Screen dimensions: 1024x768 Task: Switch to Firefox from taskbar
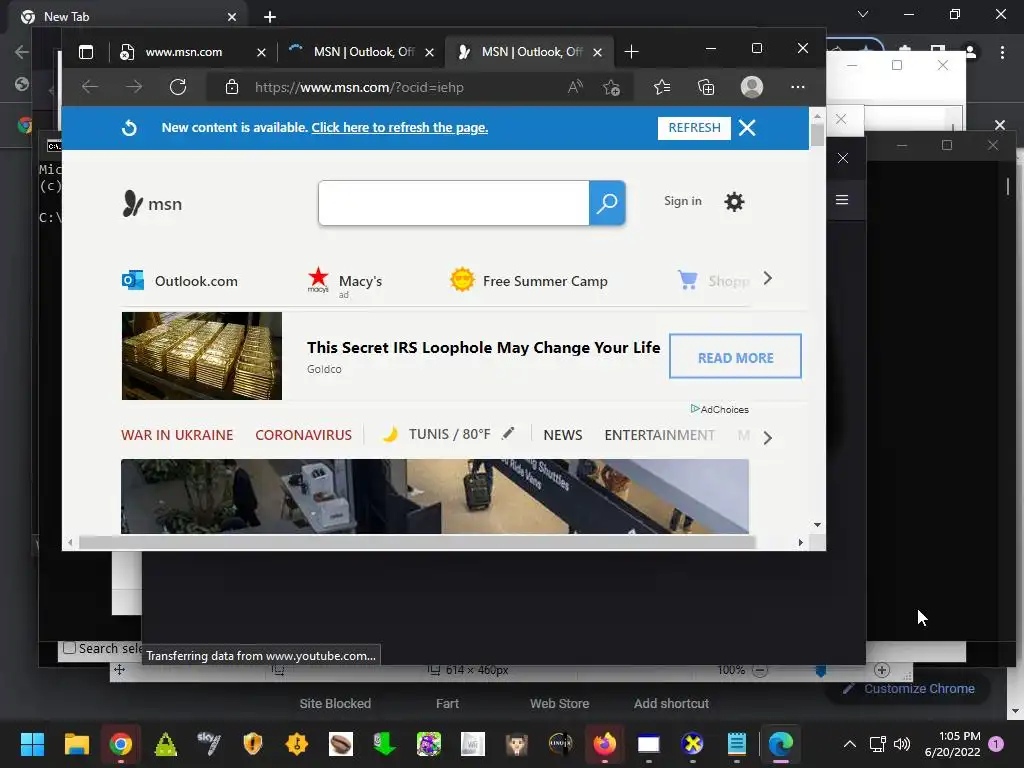click(605, 744)
